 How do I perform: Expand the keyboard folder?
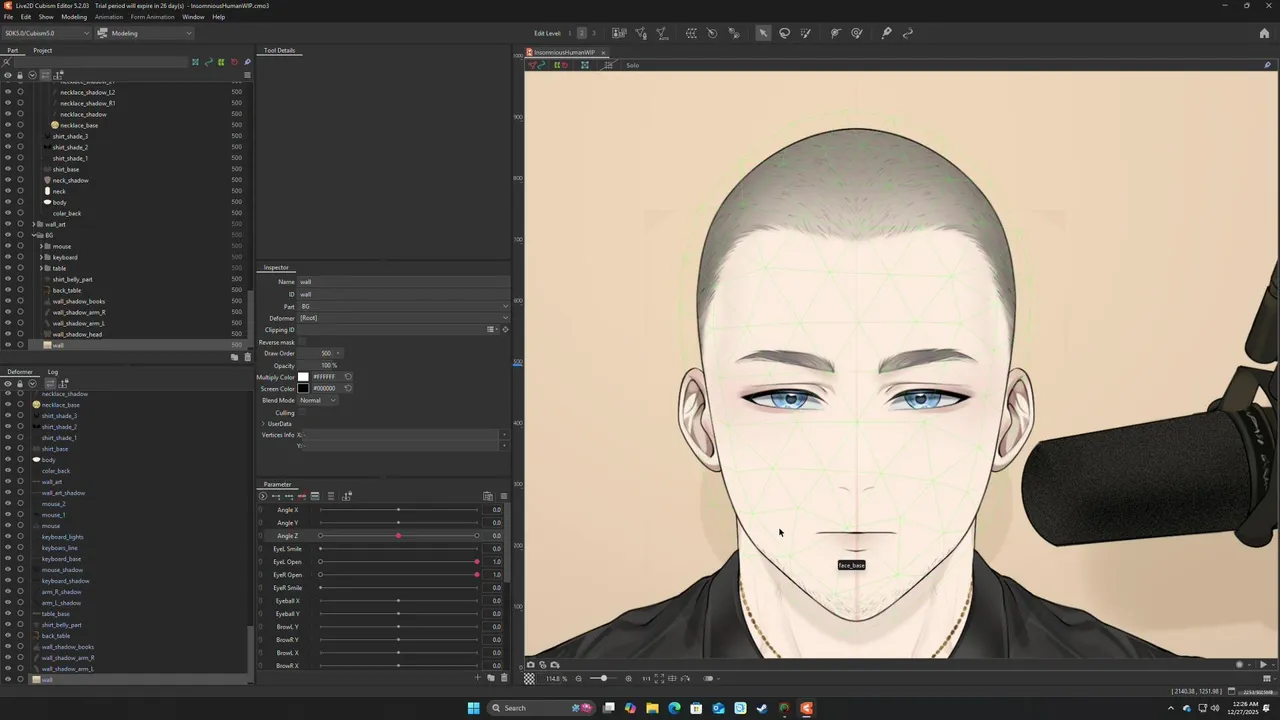tap(42, 257)
